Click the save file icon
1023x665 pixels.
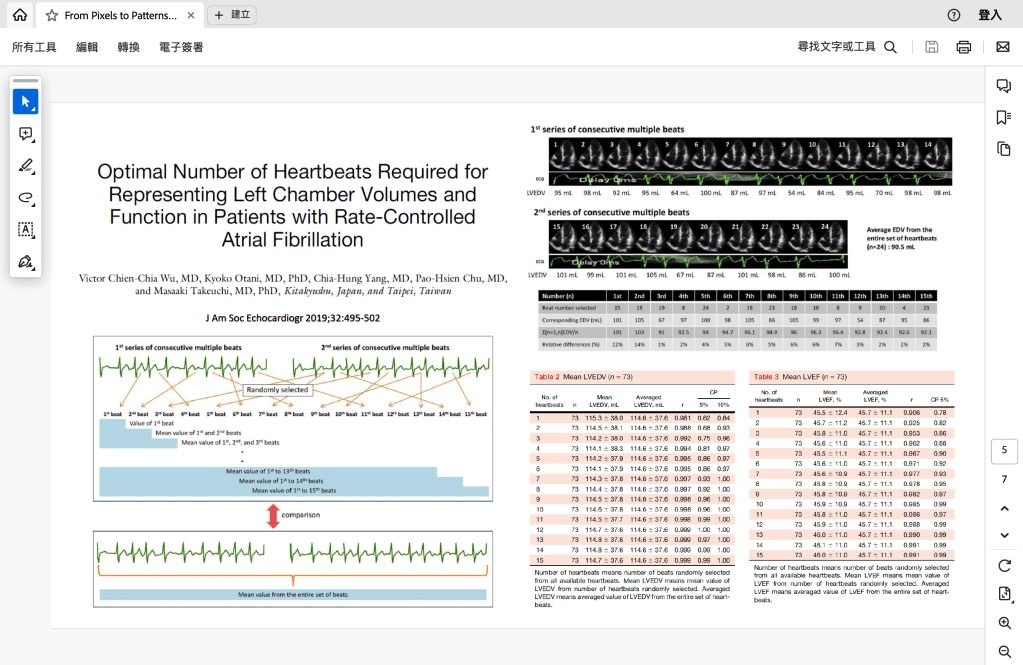[932, 47]
